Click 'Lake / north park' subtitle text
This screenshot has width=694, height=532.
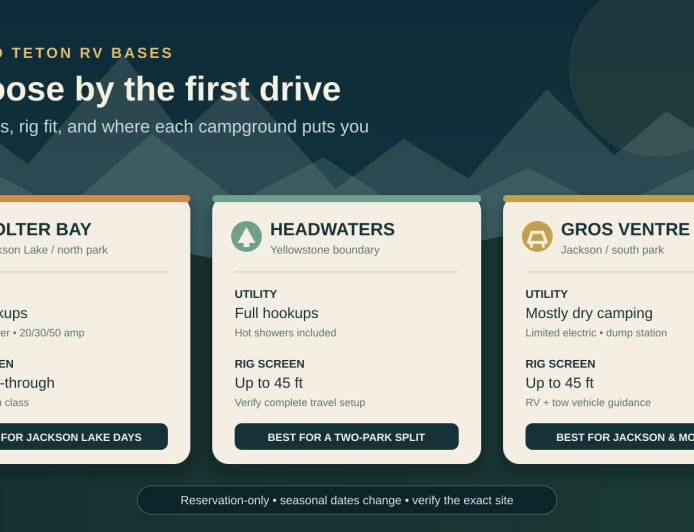click(66, 250)
